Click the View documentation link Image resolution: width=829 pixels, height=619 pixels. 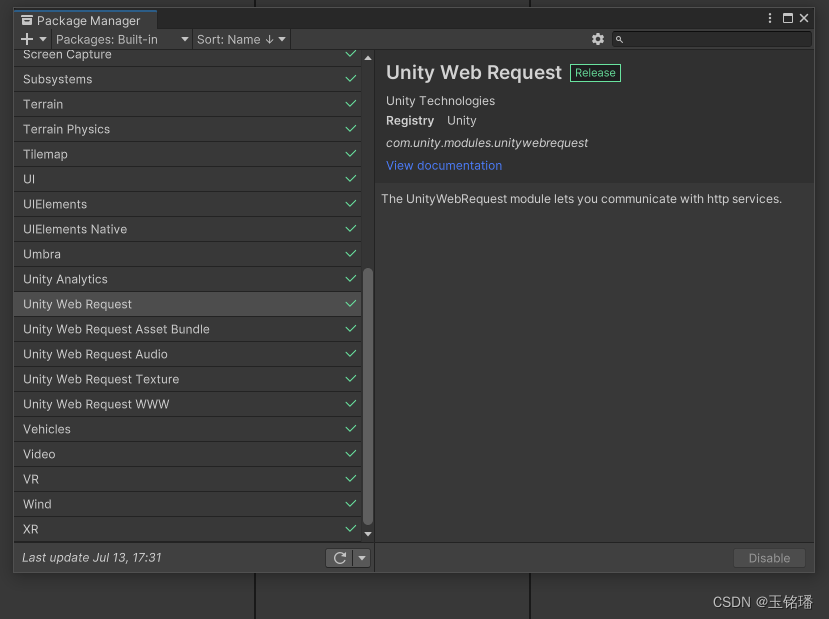444,165
